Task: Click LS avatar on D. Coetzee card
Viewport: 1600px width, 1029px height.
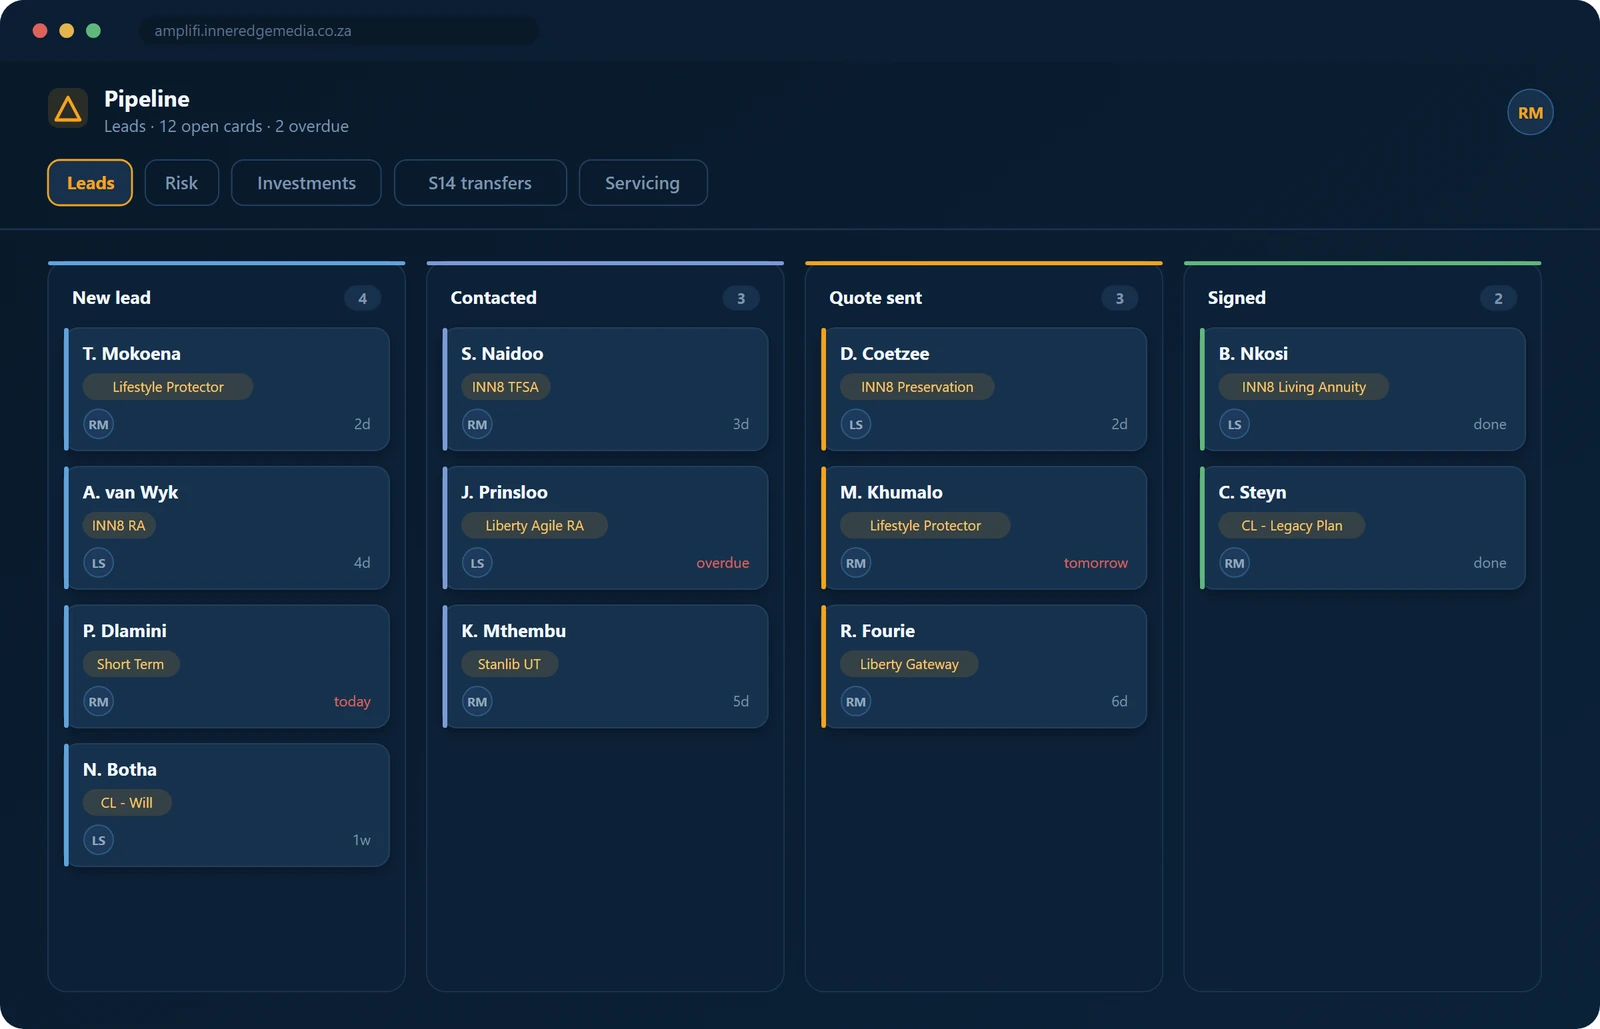Action: (x=856, y=424)
